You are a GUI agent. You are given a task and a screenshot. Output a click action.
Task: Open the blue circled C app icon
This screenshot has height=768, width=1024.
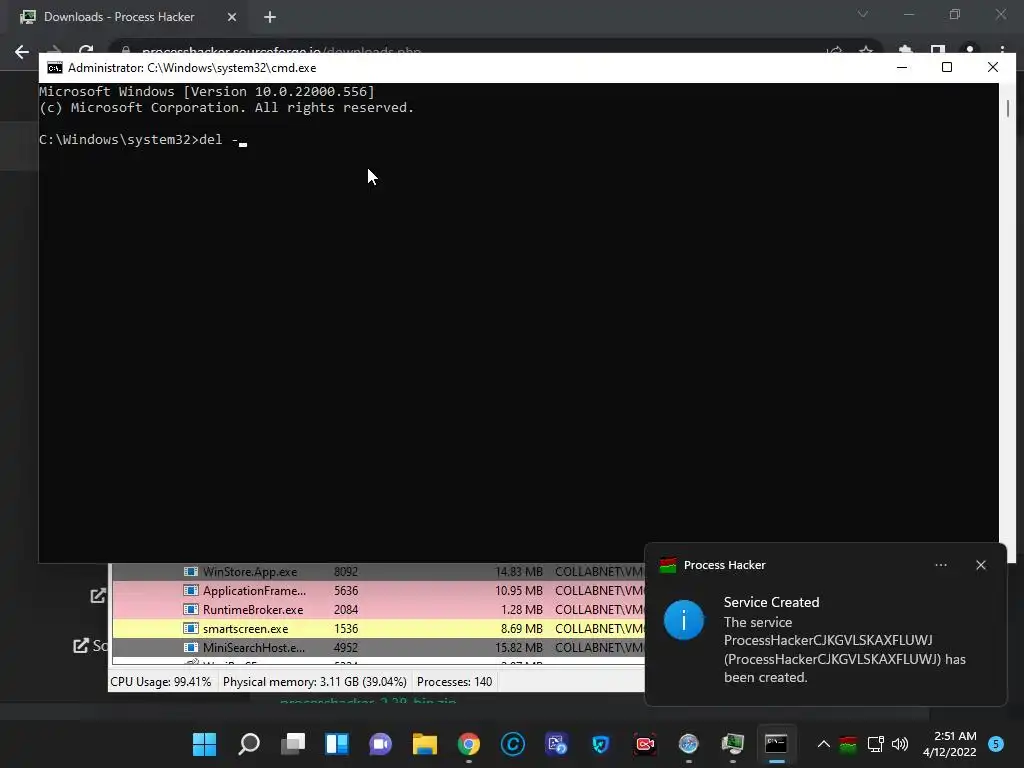click(513, 744)
